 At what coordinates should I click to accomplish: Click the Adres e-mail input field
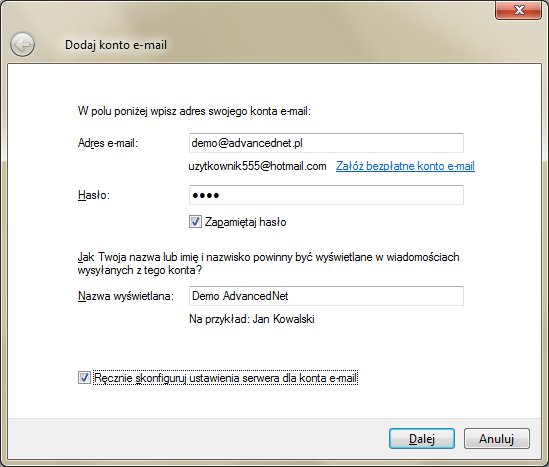[x=326, y=143]
